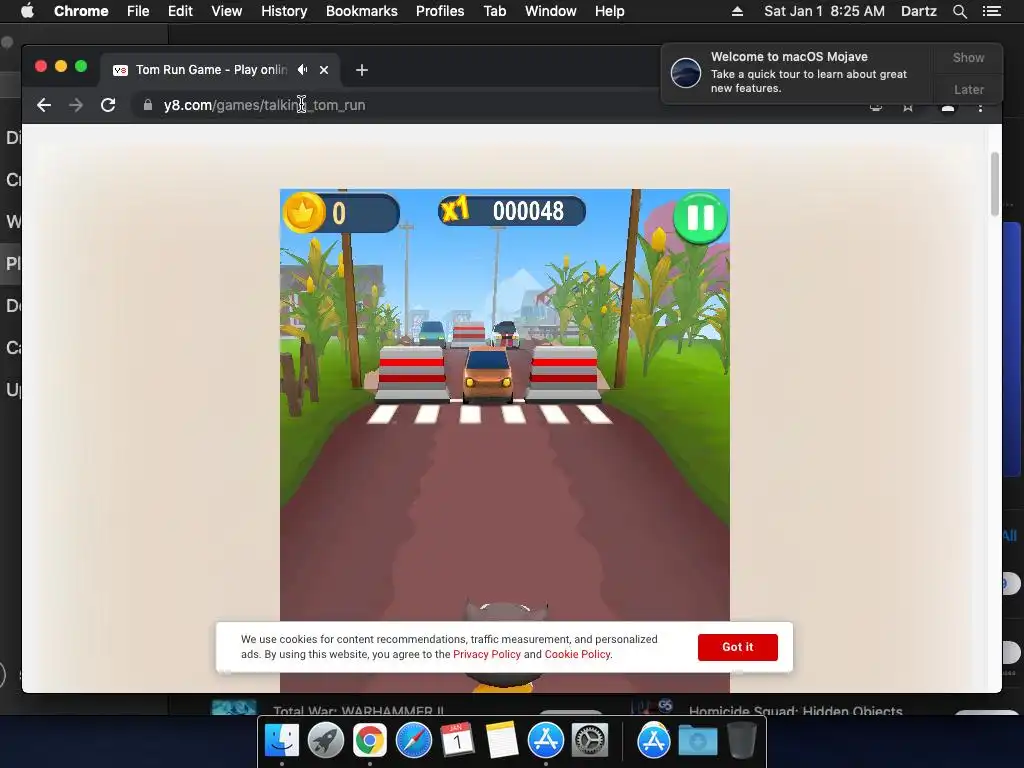
Task: Open the Chrome application menu
Action: coord(81,11)
